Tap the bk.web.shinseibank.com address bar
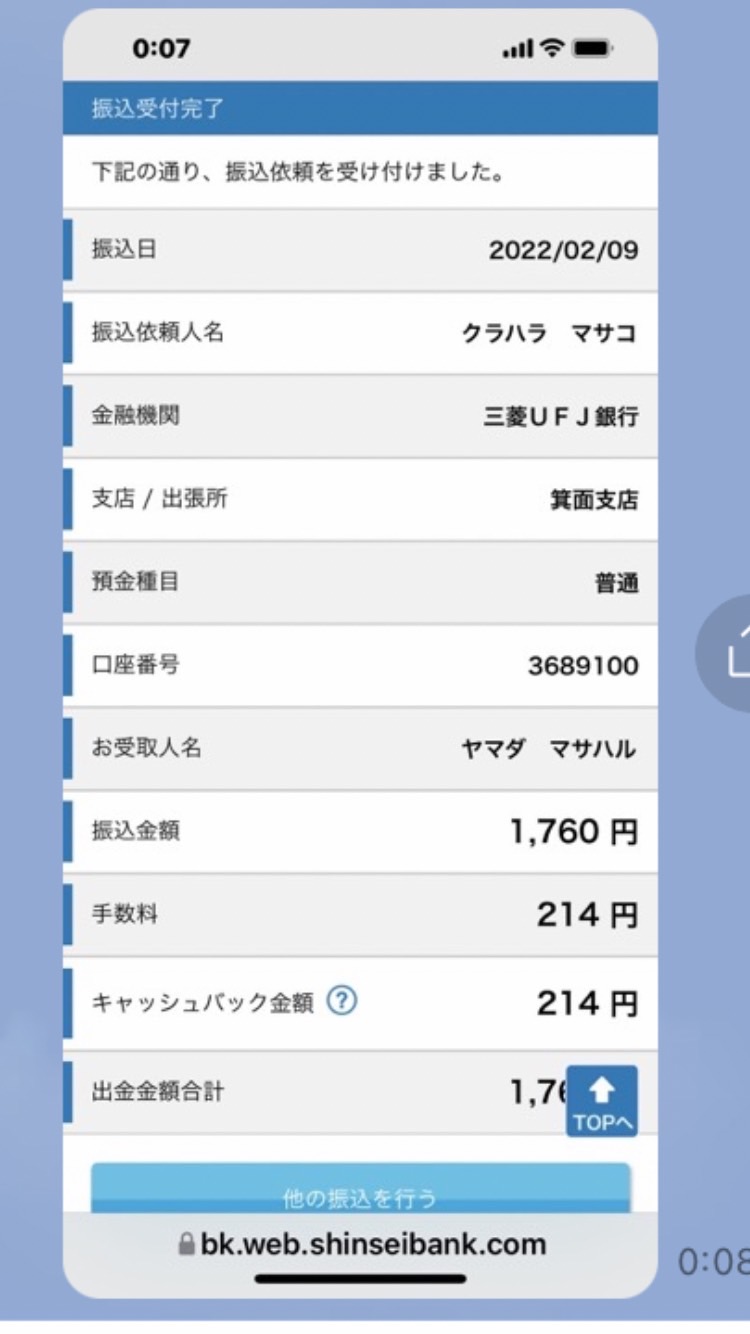Viewport: 750px width, 1334px height. point(361,1244)
